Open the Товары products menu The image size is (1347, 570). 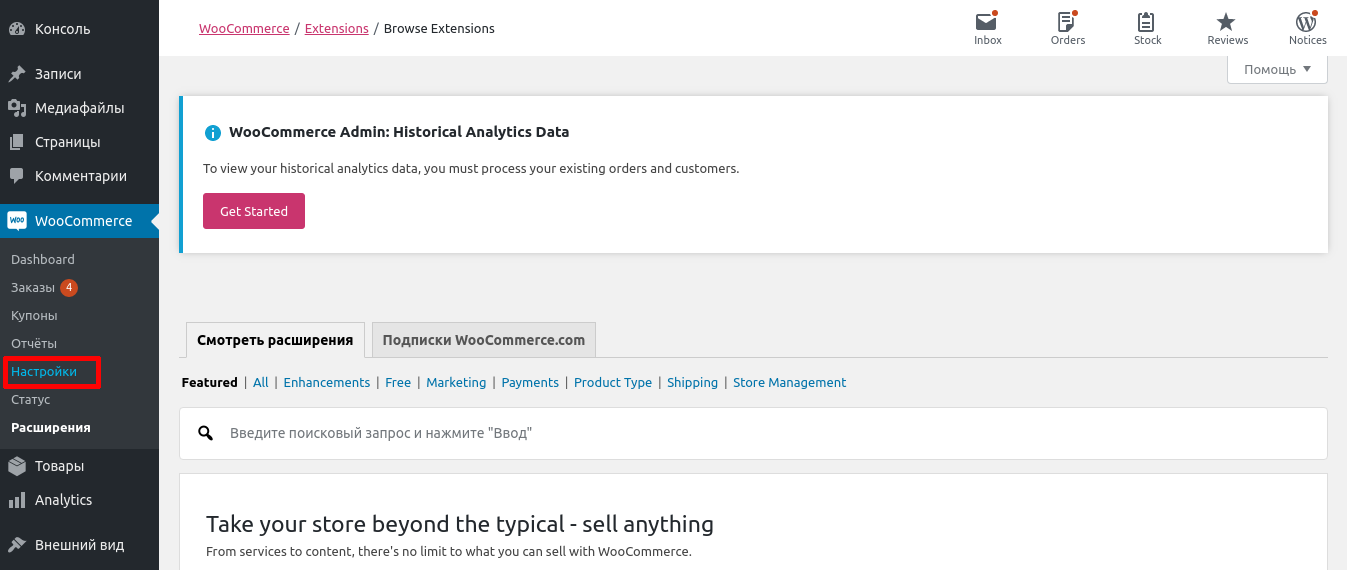[59, 466]
